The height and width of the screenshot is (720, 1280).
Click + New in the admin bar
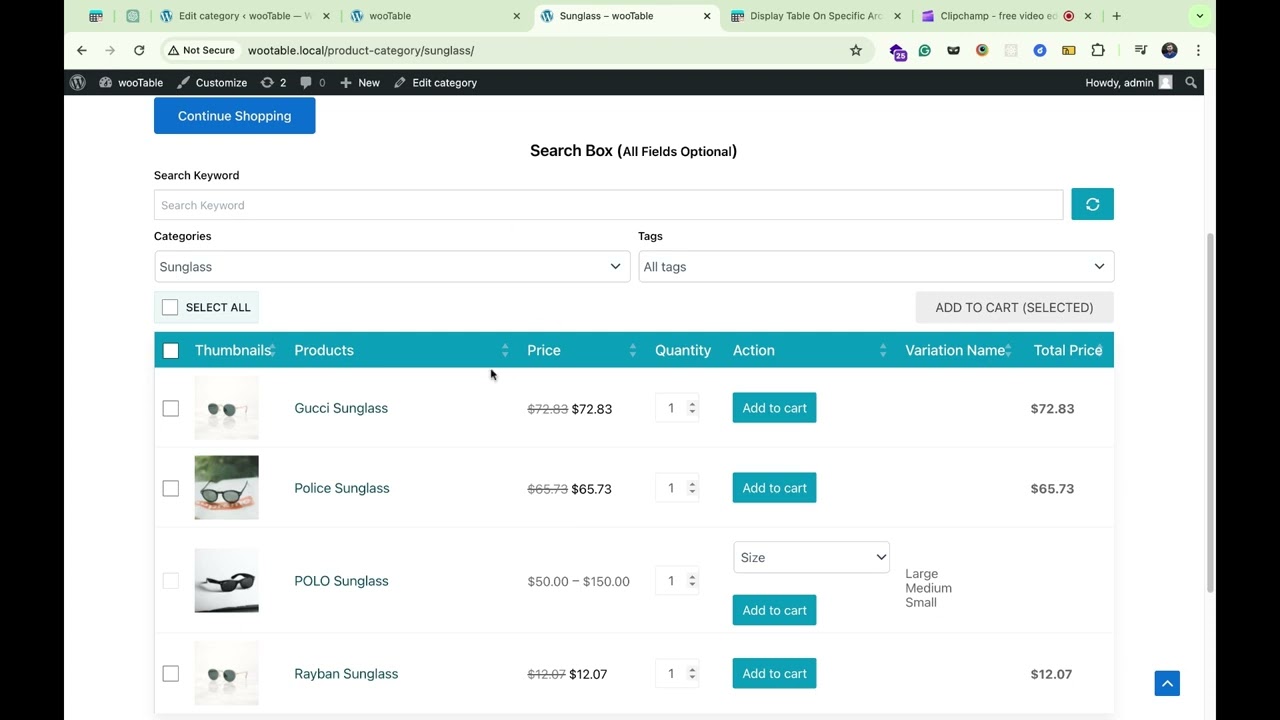[360, 83]
